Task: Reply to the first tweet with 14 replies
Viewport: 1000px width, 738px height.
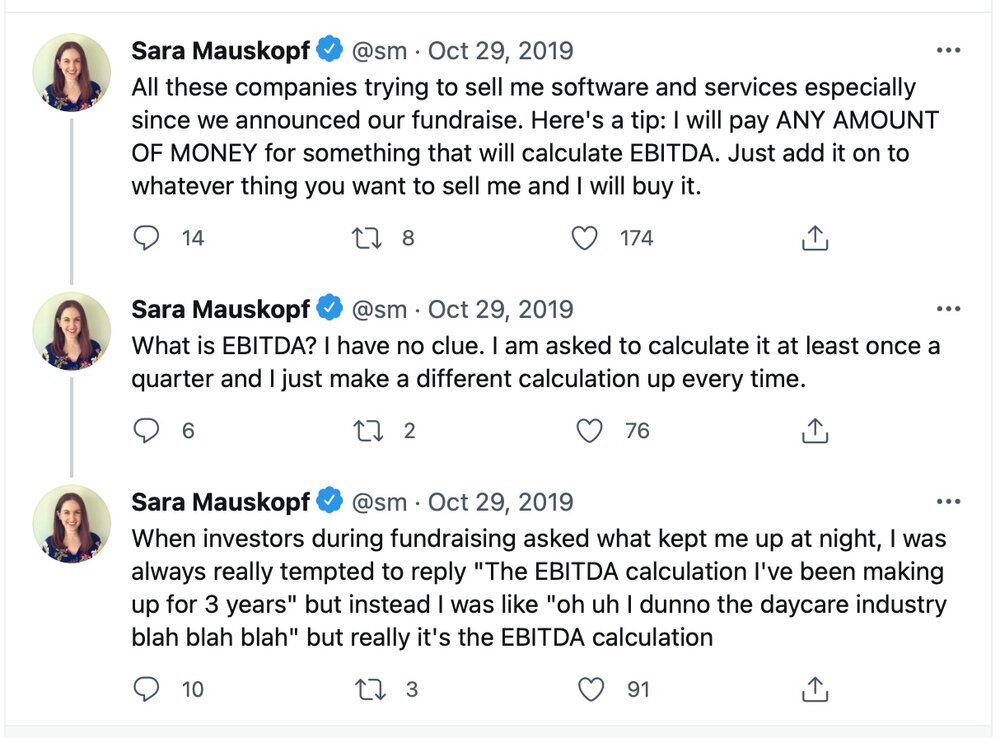Action: coord(146,238)
